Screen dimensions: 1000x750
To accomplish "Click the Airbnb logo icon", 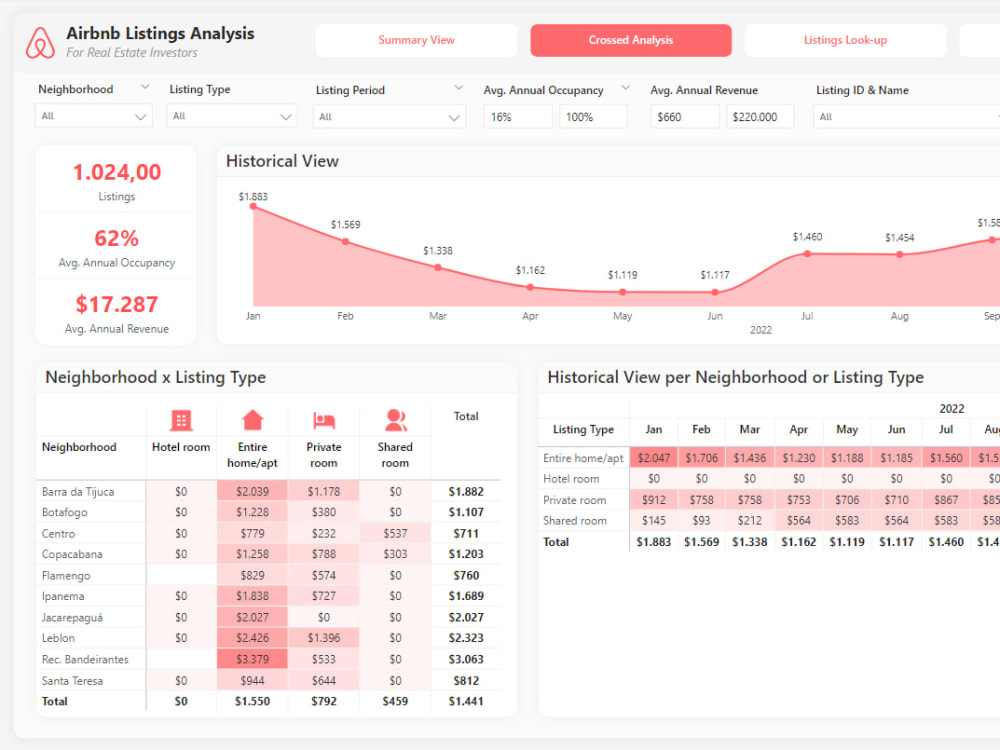I will [x=39, y=42].
